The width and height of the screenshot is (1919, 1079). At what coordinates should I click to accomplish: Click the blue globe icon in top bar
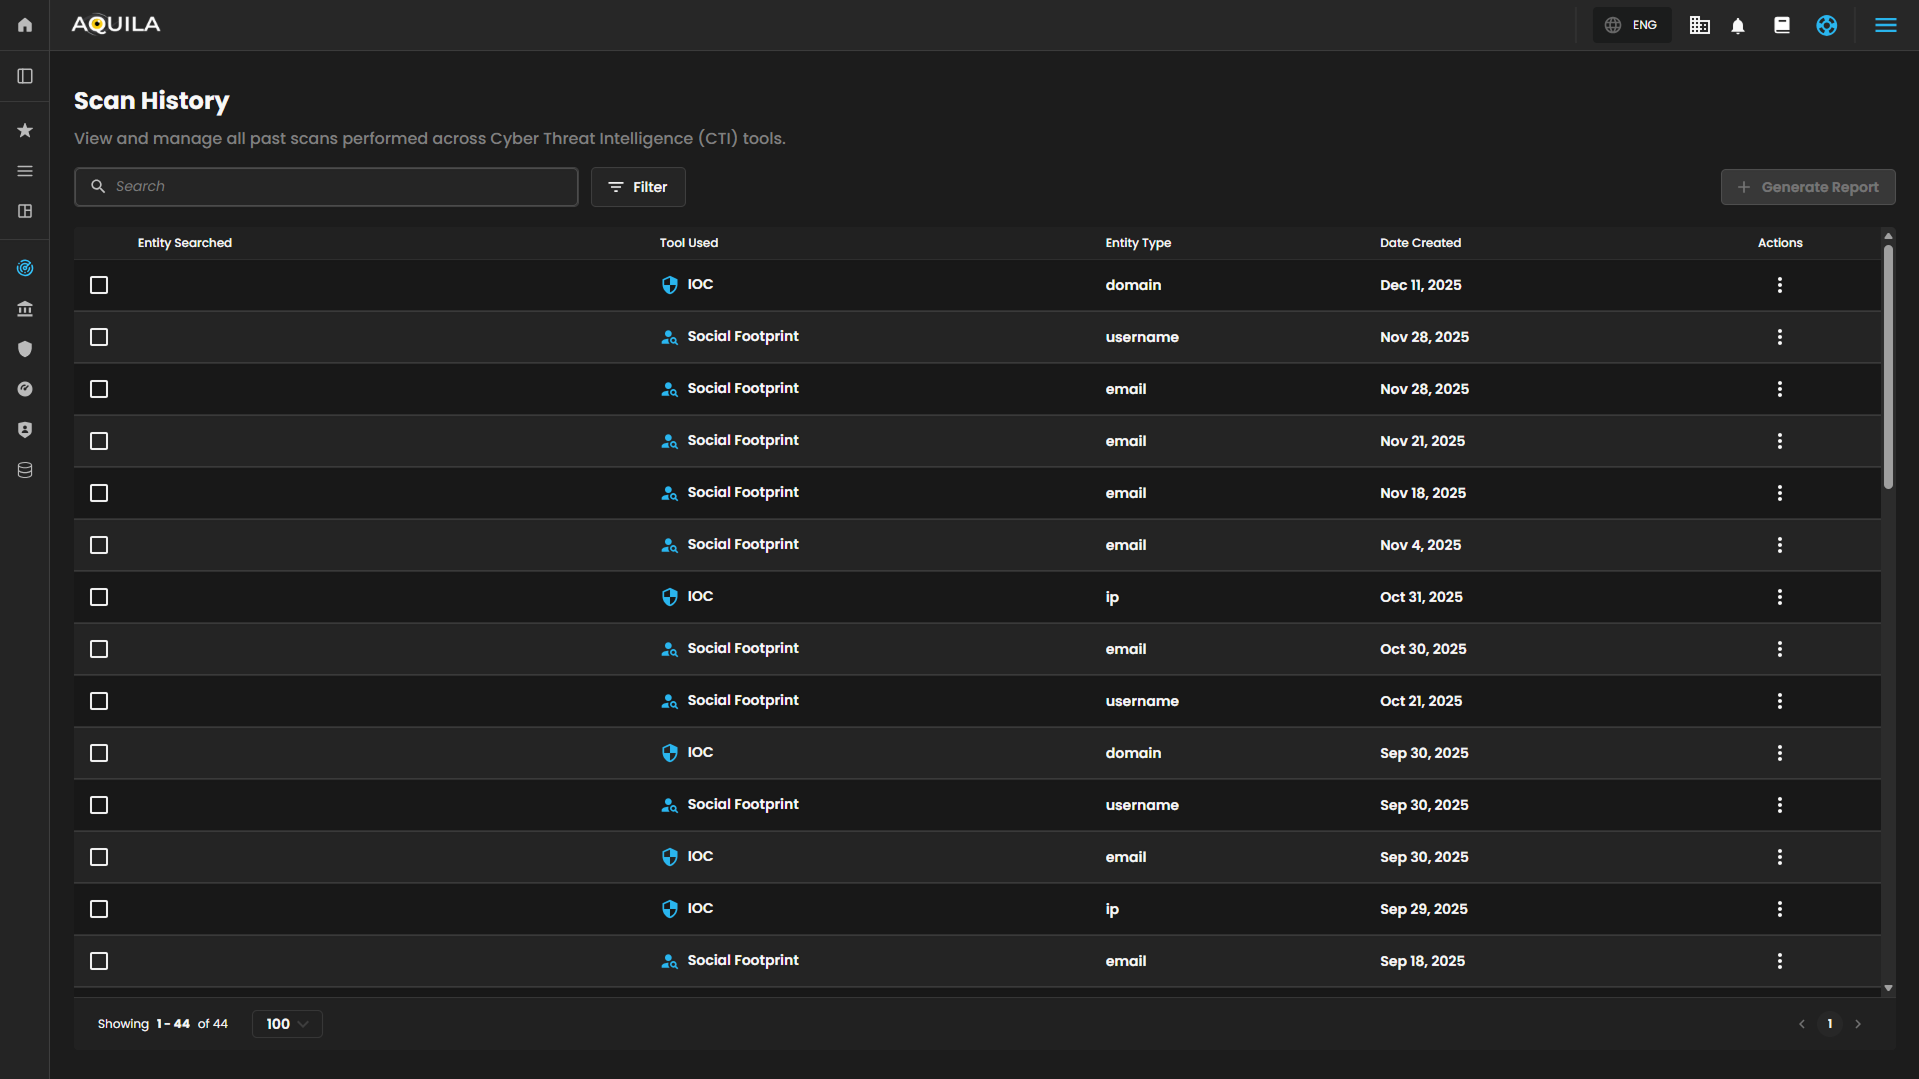point(1826,26)
